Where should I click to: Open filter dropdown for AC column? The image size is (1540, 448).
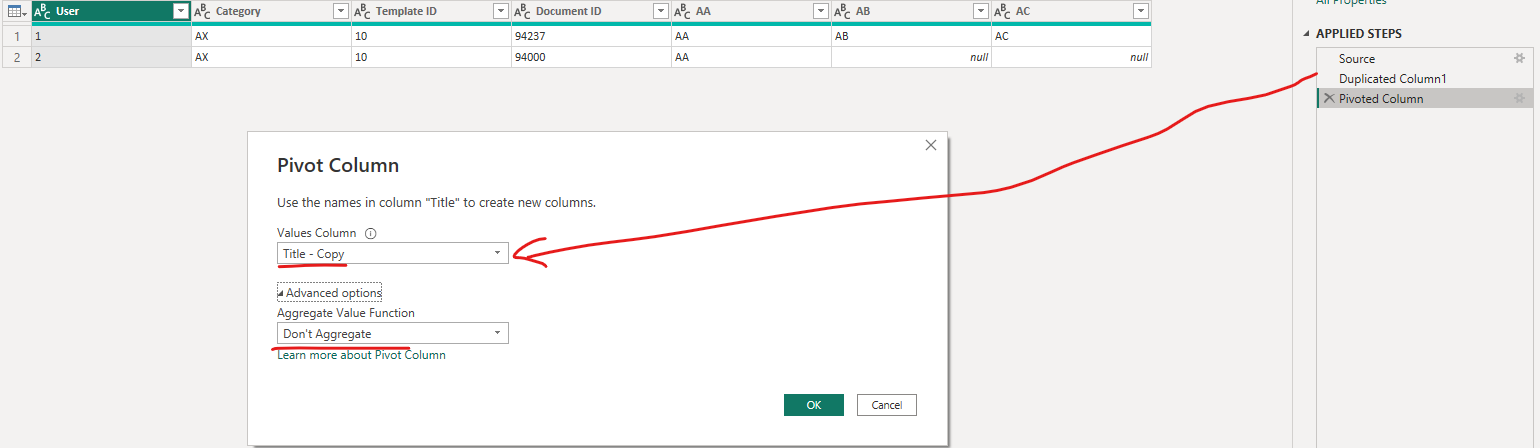1140,11
